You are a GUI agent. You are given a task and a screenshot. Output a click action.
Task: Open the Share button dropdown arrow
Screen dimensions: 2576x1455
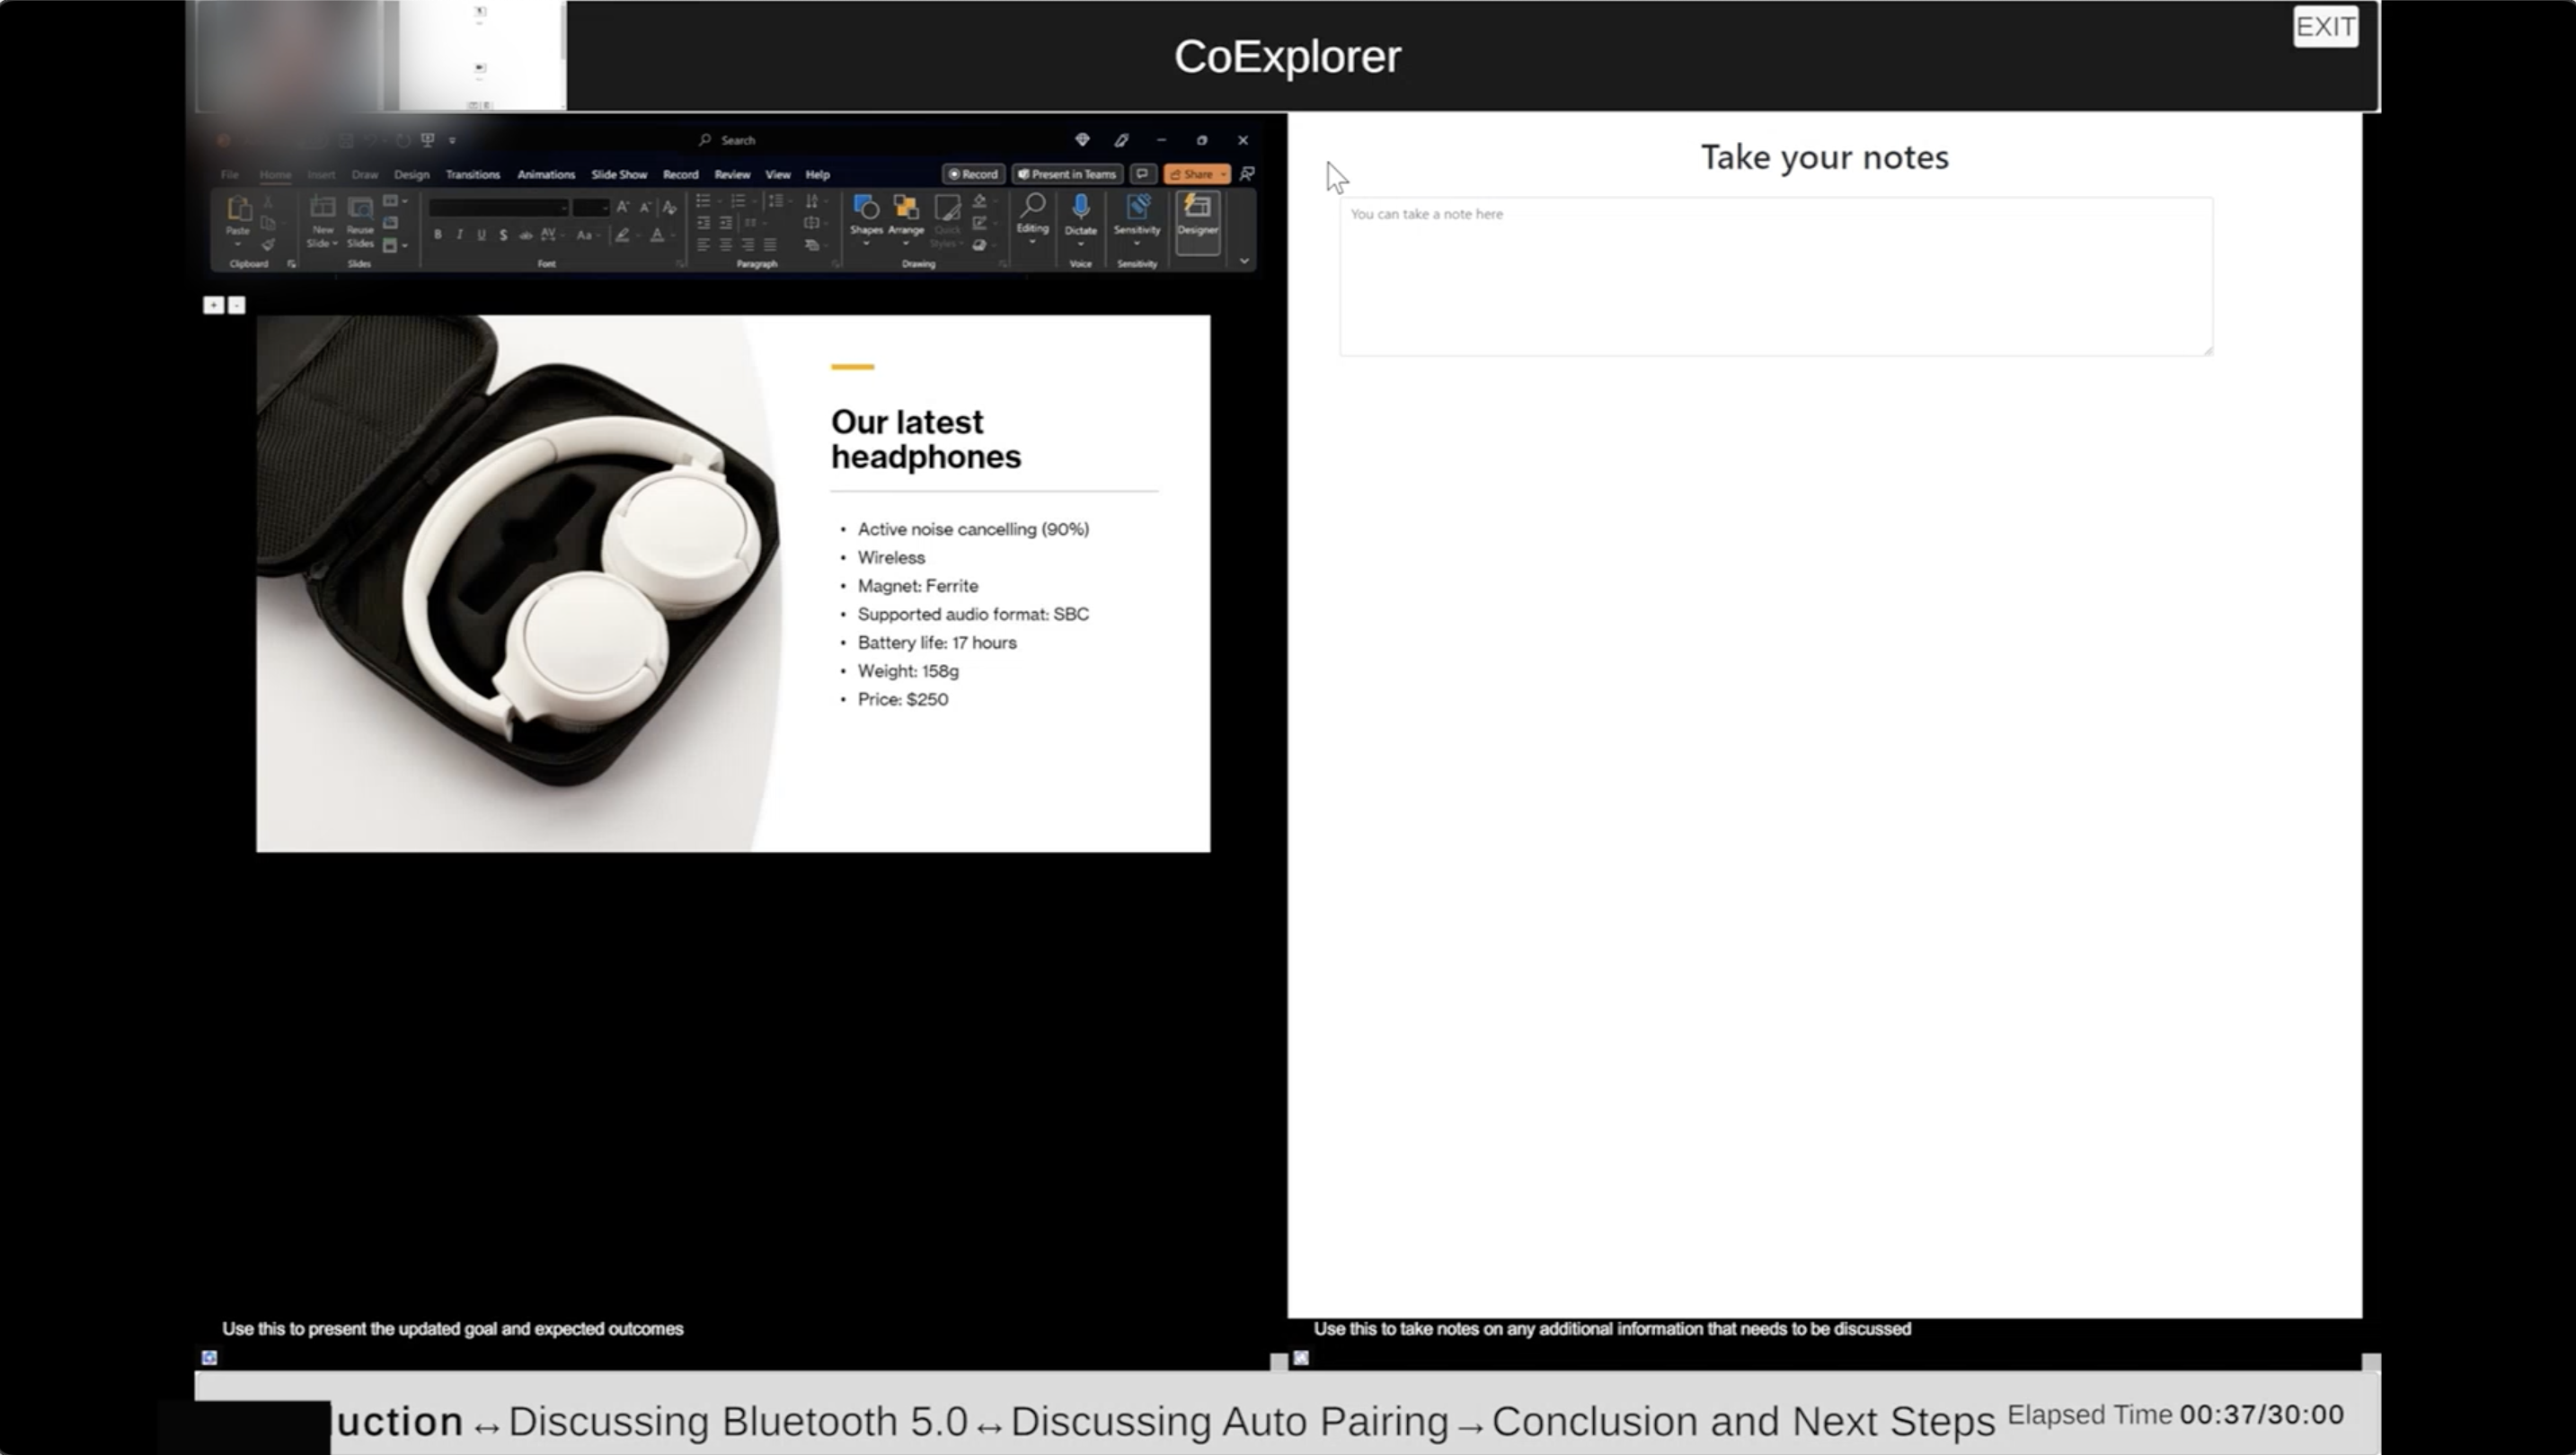point(1223,174)
